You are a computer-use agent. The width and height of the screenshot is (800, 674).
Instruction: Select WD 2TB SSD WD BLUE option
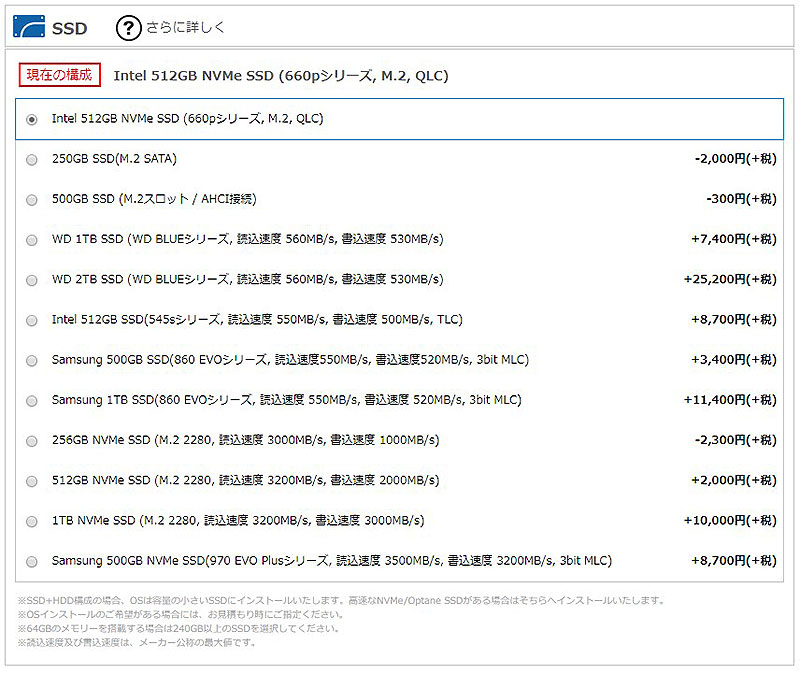point(32,280)
